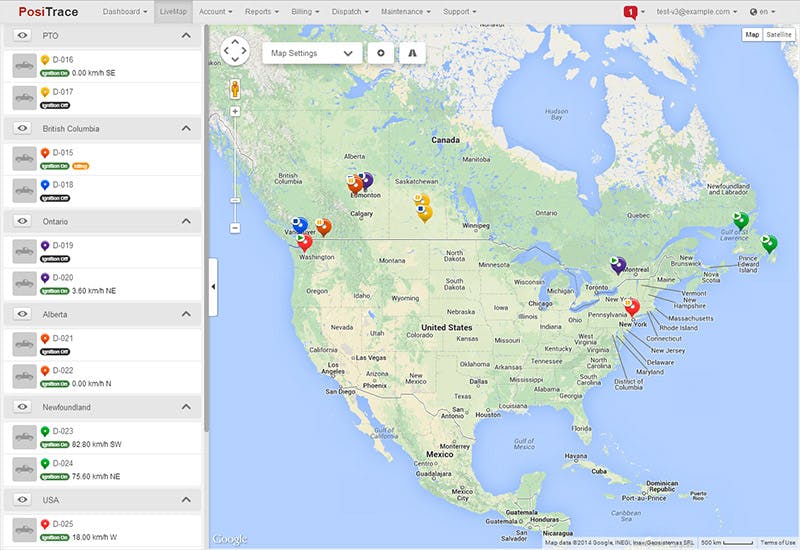Open the map pan control
Viewport: 800px width, 550px height.
(x=235, y=51)
